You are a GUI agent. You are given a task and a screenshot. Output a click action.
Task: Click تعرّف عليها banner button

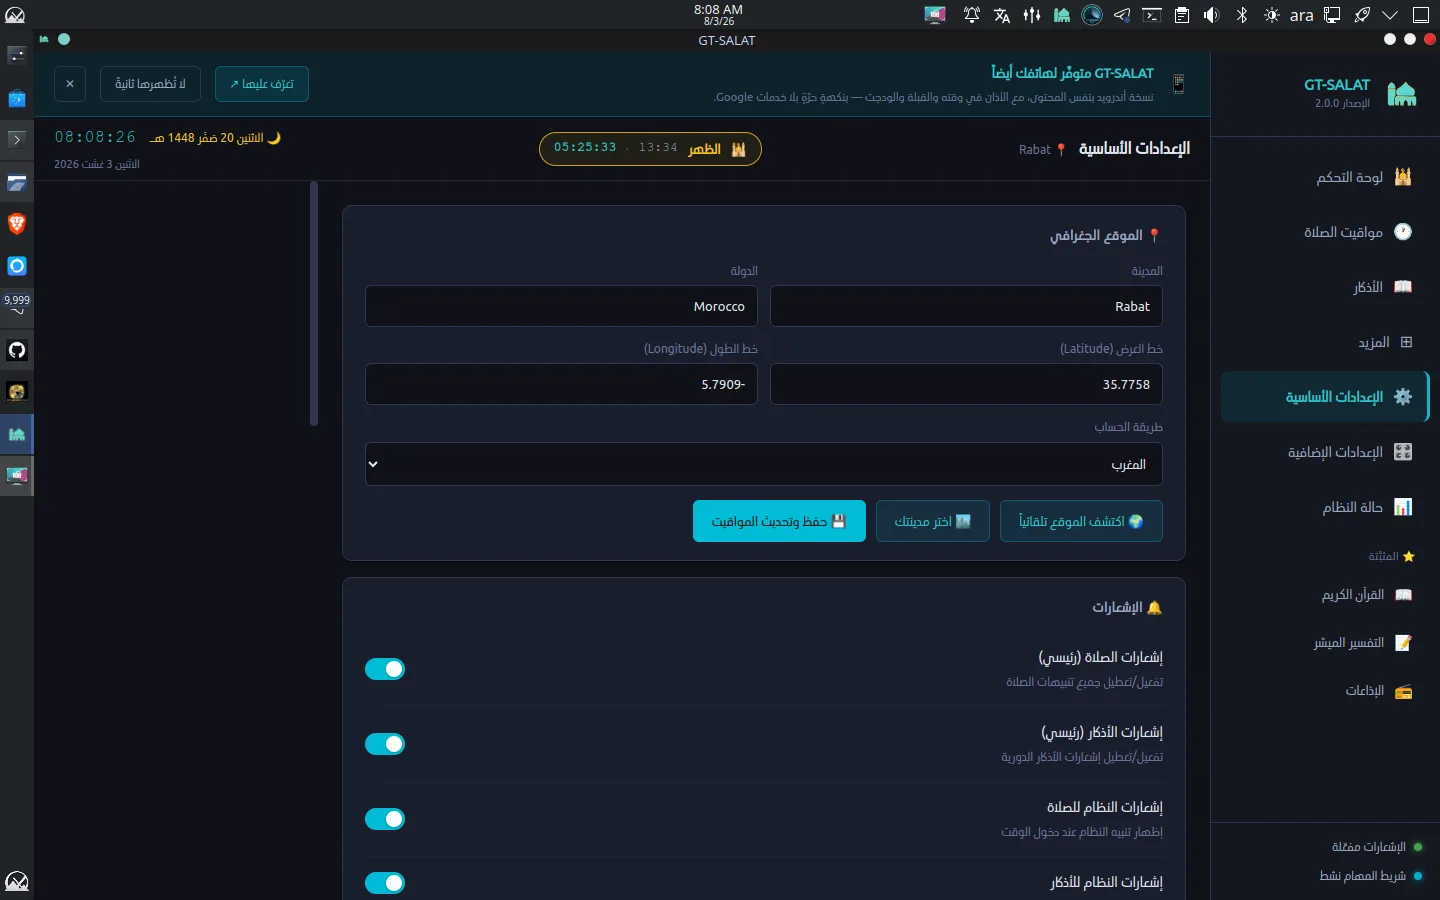tap(262, 84)
